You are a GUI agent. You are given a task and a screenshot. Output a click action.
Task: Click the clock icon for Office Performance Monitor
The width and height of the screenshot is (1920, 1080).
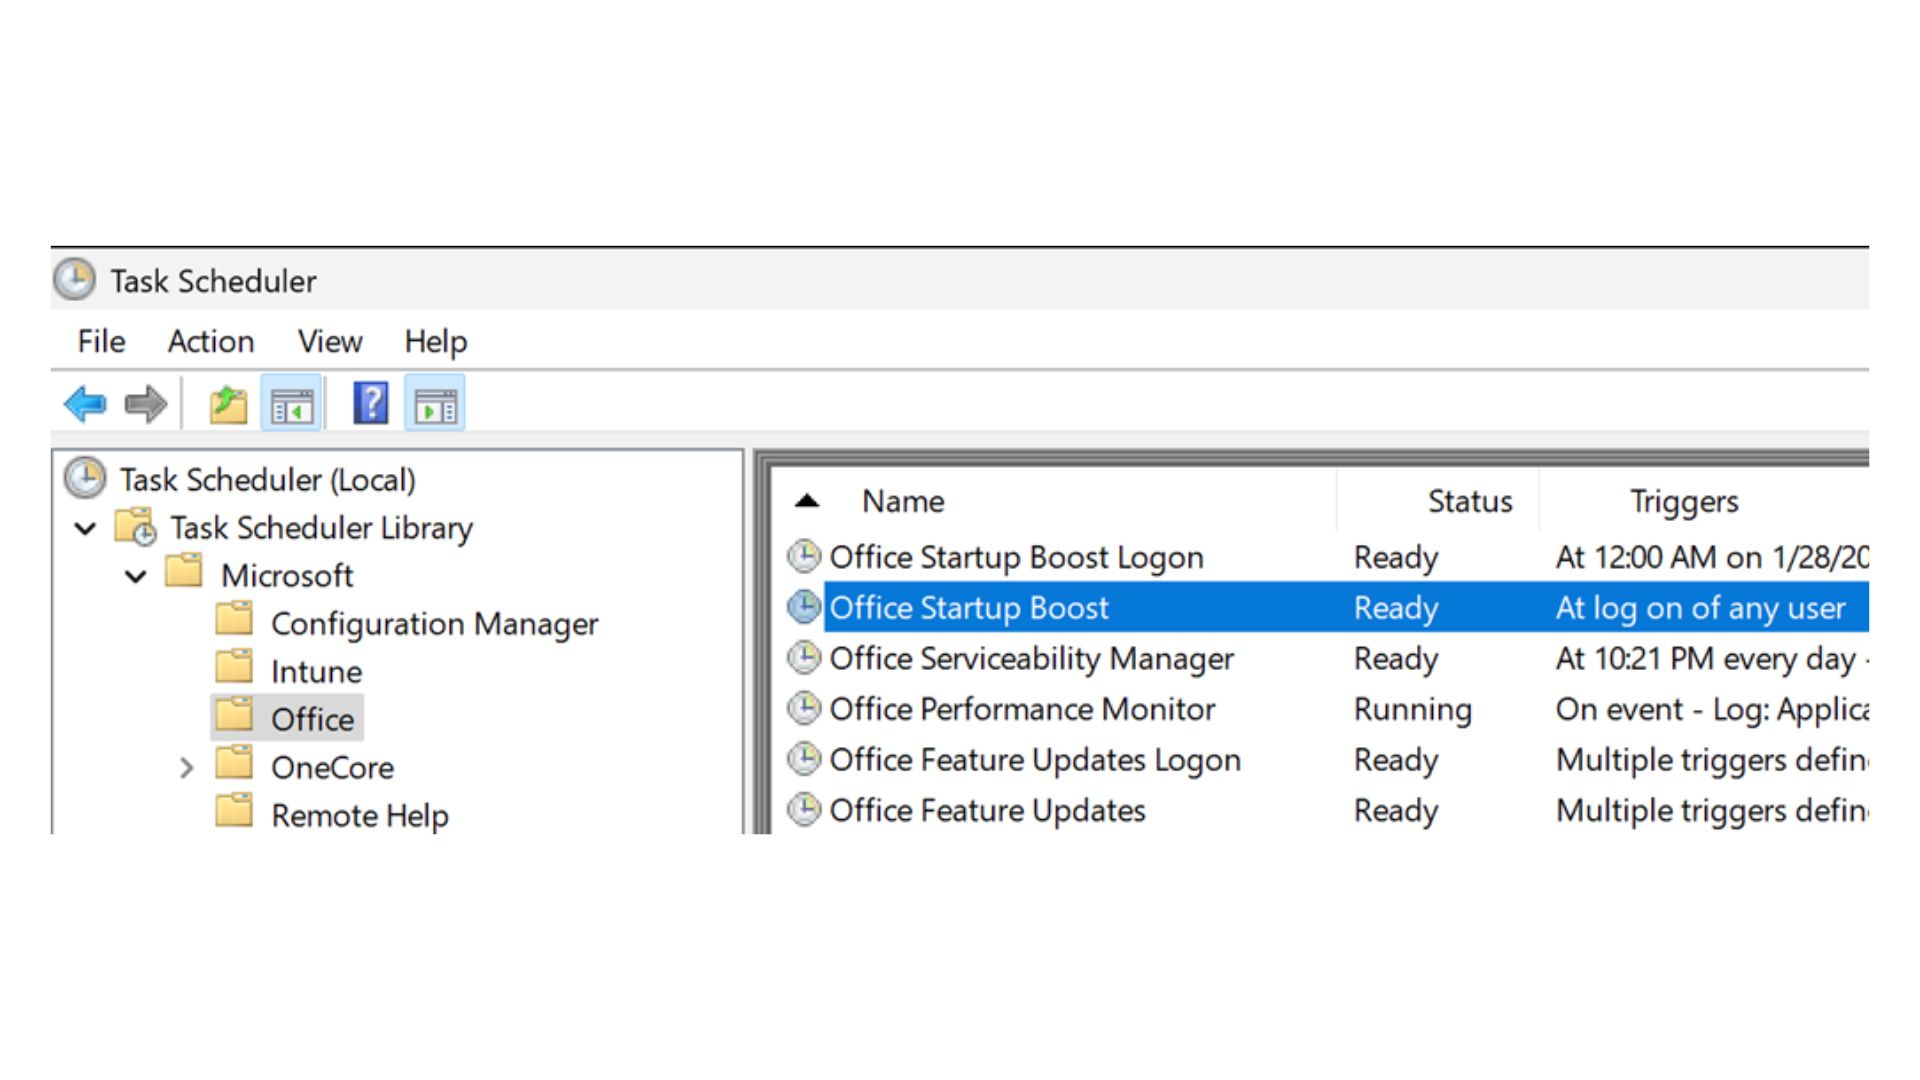(x=804, y=708)
